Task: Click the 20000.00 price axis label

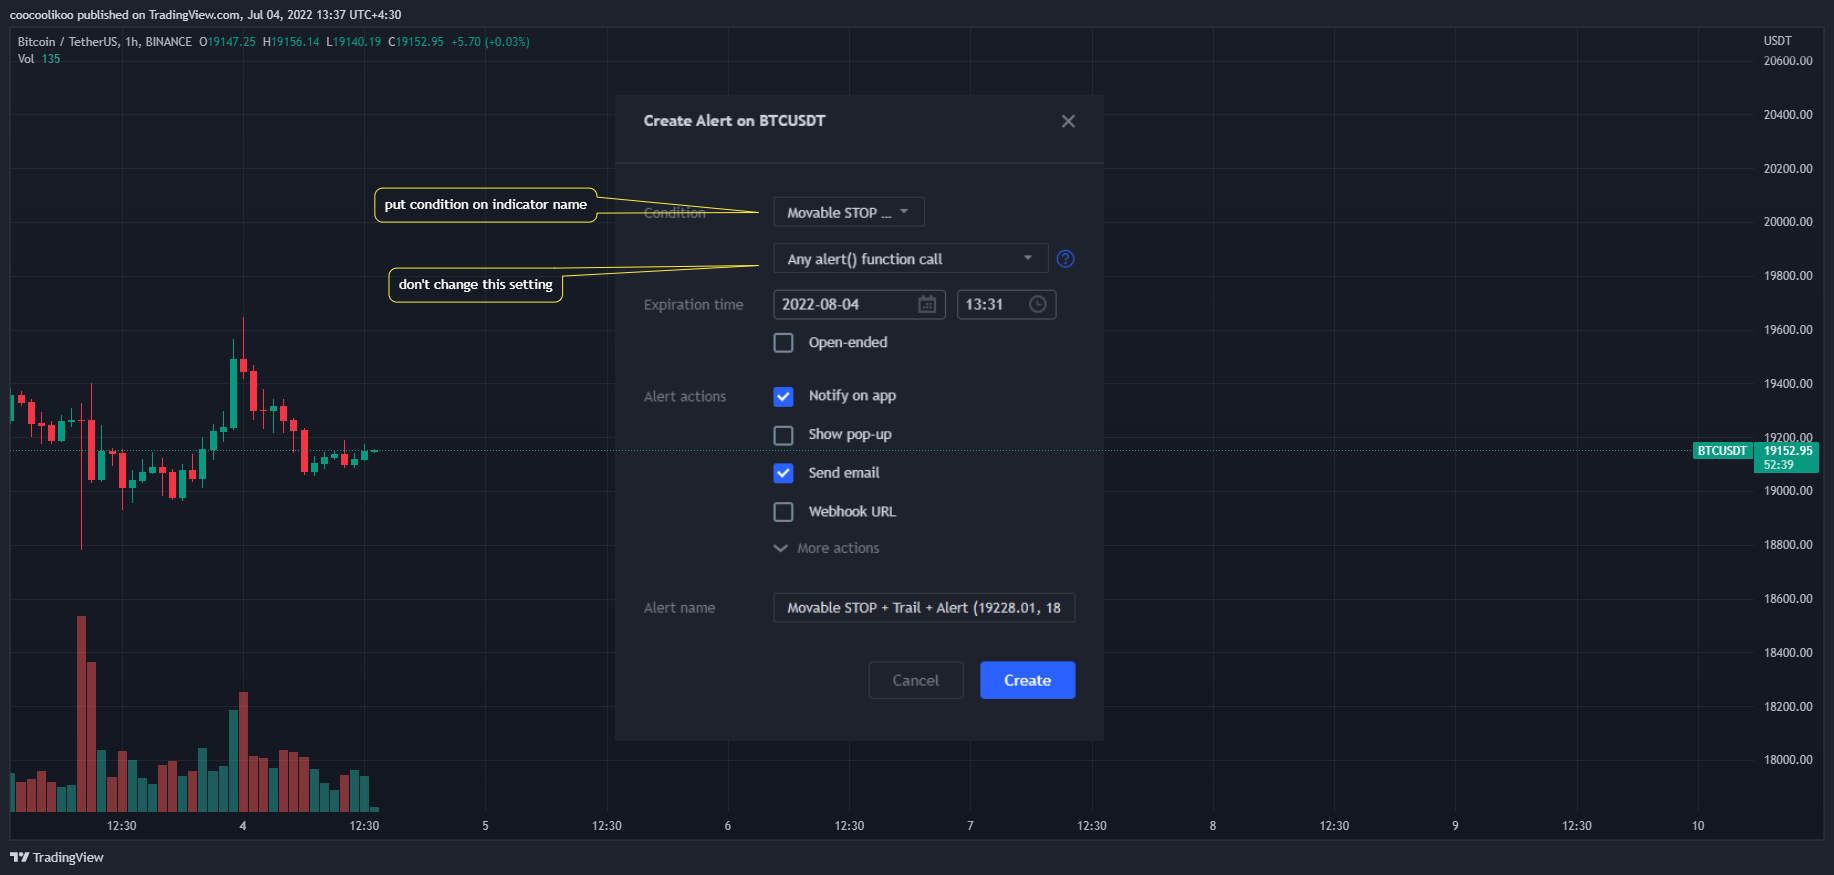Action: point(1788,222)
